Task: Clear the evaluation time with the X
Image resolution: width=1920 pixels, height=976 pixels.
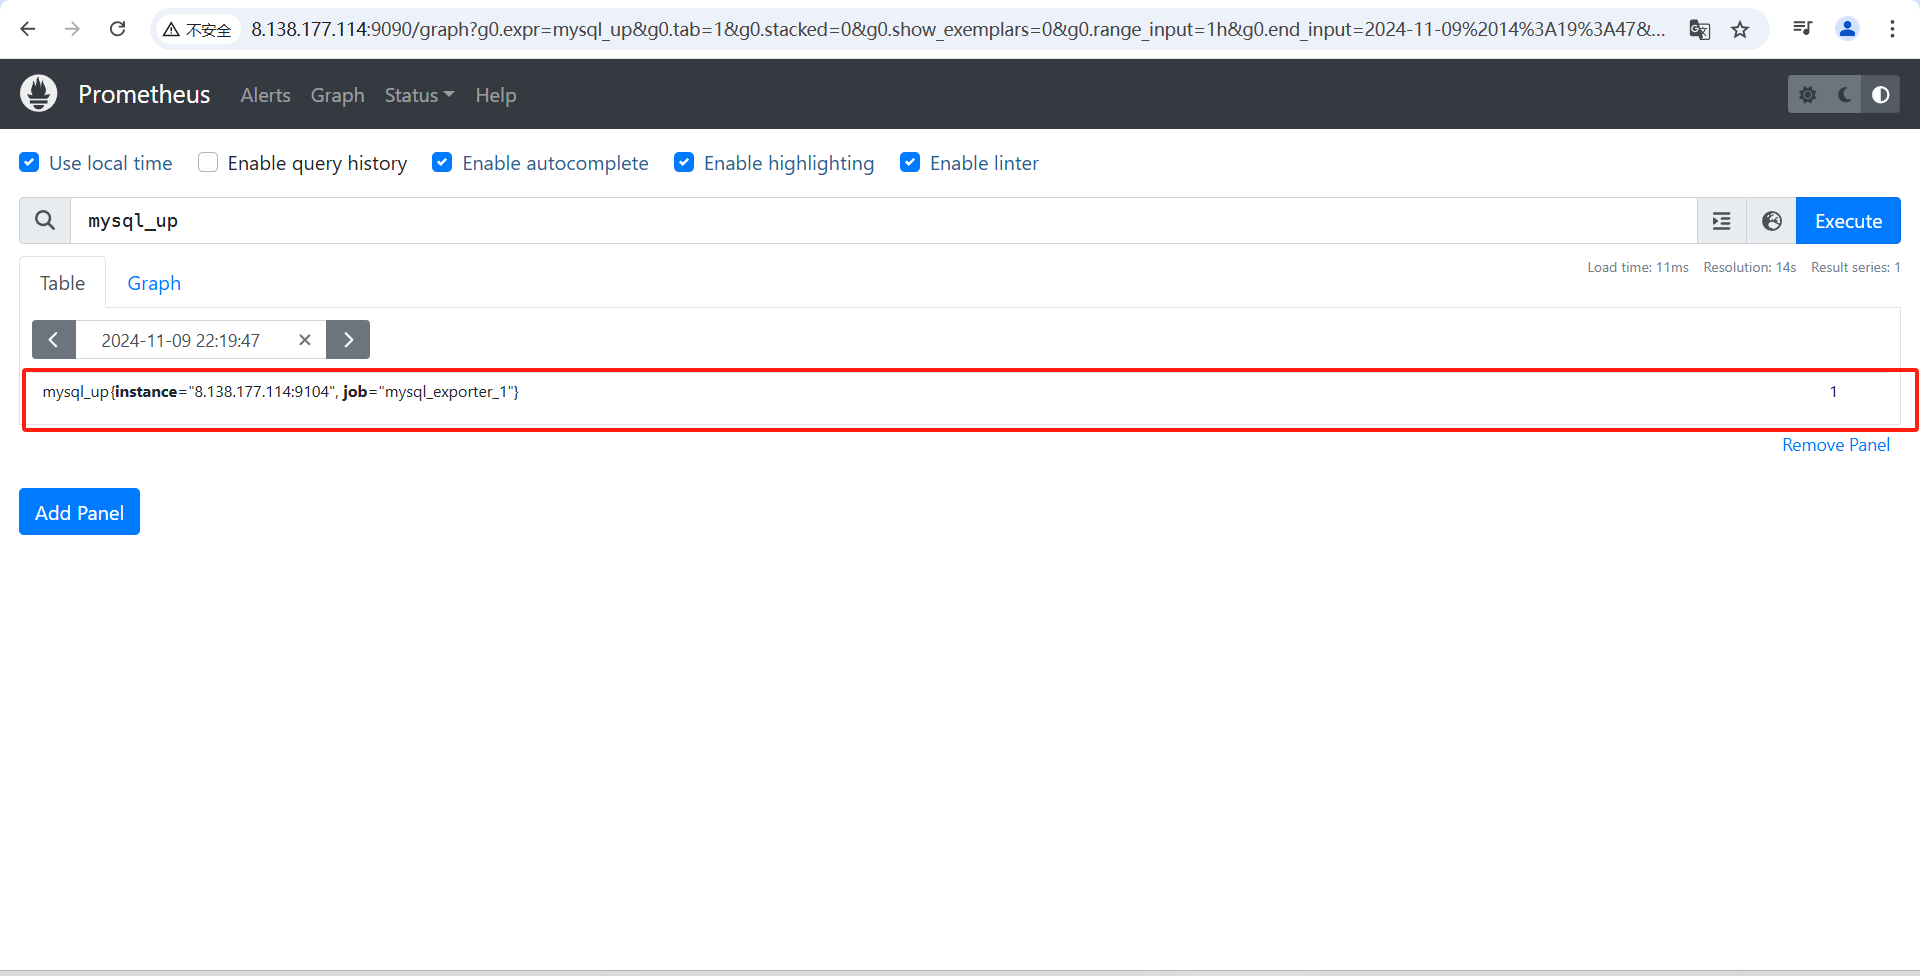Action: click(305, 340)
